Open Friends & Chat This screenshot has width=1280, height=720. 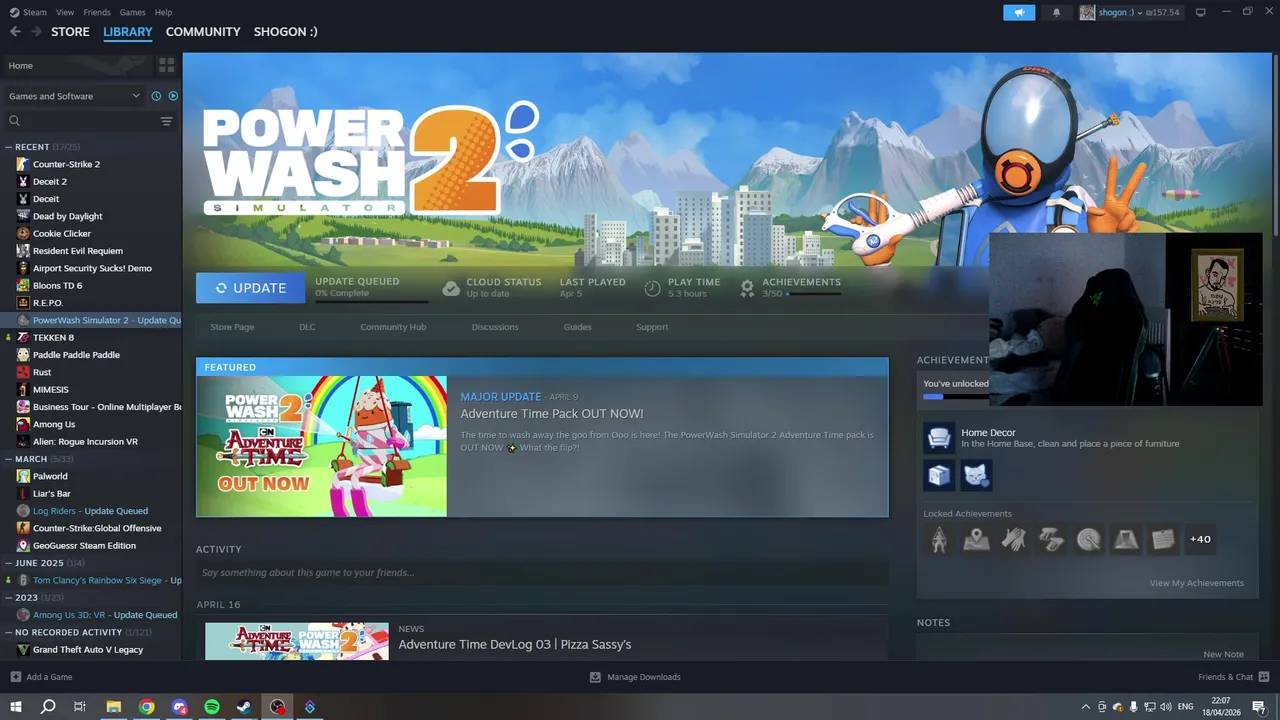[x=1232, y=677]
